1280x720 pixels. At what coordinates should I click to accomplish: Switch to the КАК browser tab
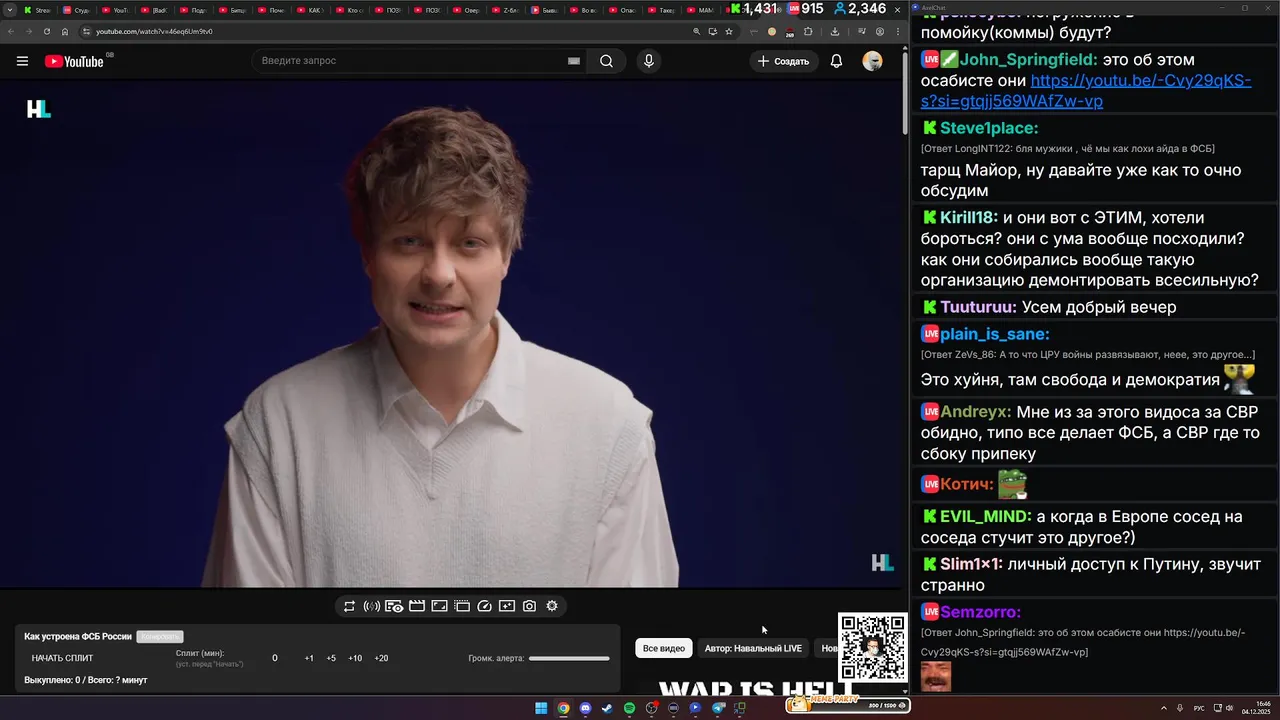[x=310, y=10]
